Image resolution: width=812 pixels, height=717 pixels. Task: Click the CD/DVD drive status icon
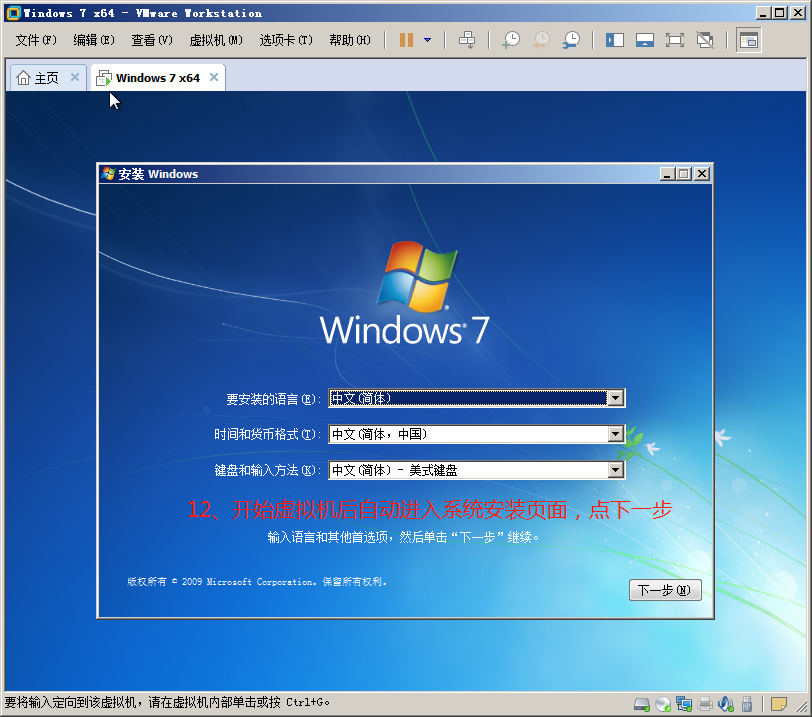point(663,704)
